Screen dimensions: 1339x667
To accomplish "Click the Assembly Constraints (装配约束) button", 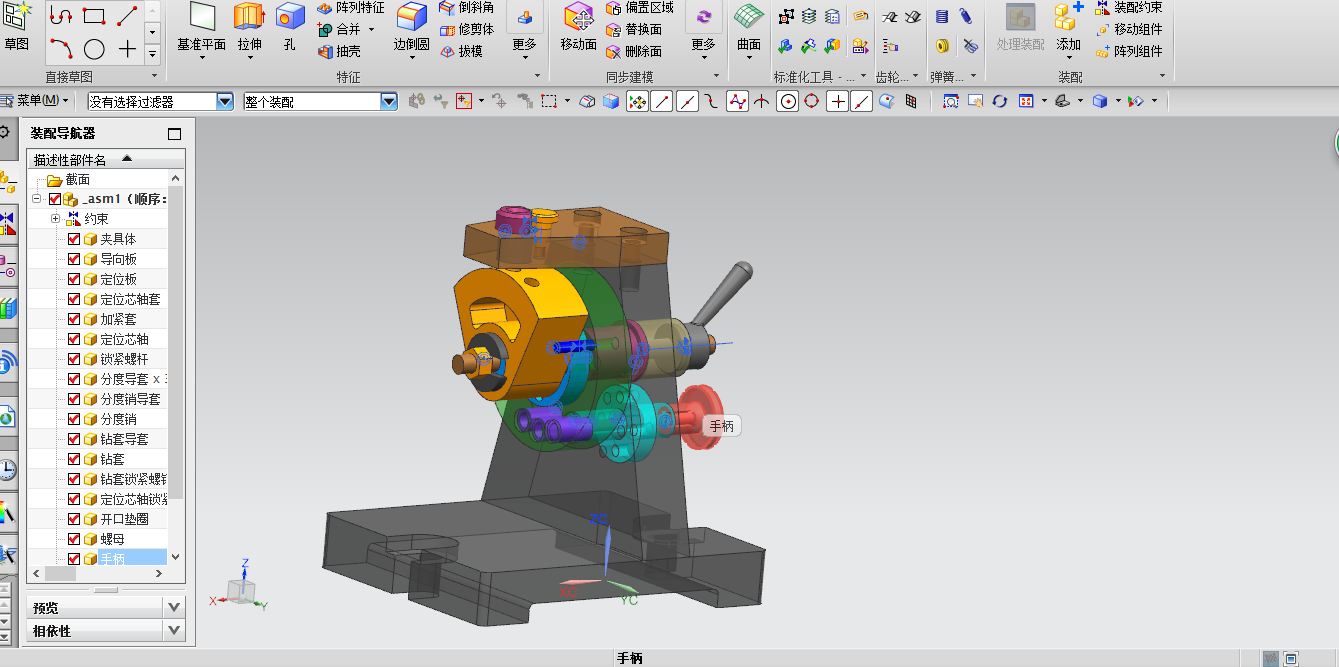I will click(x=1128, y=7).
